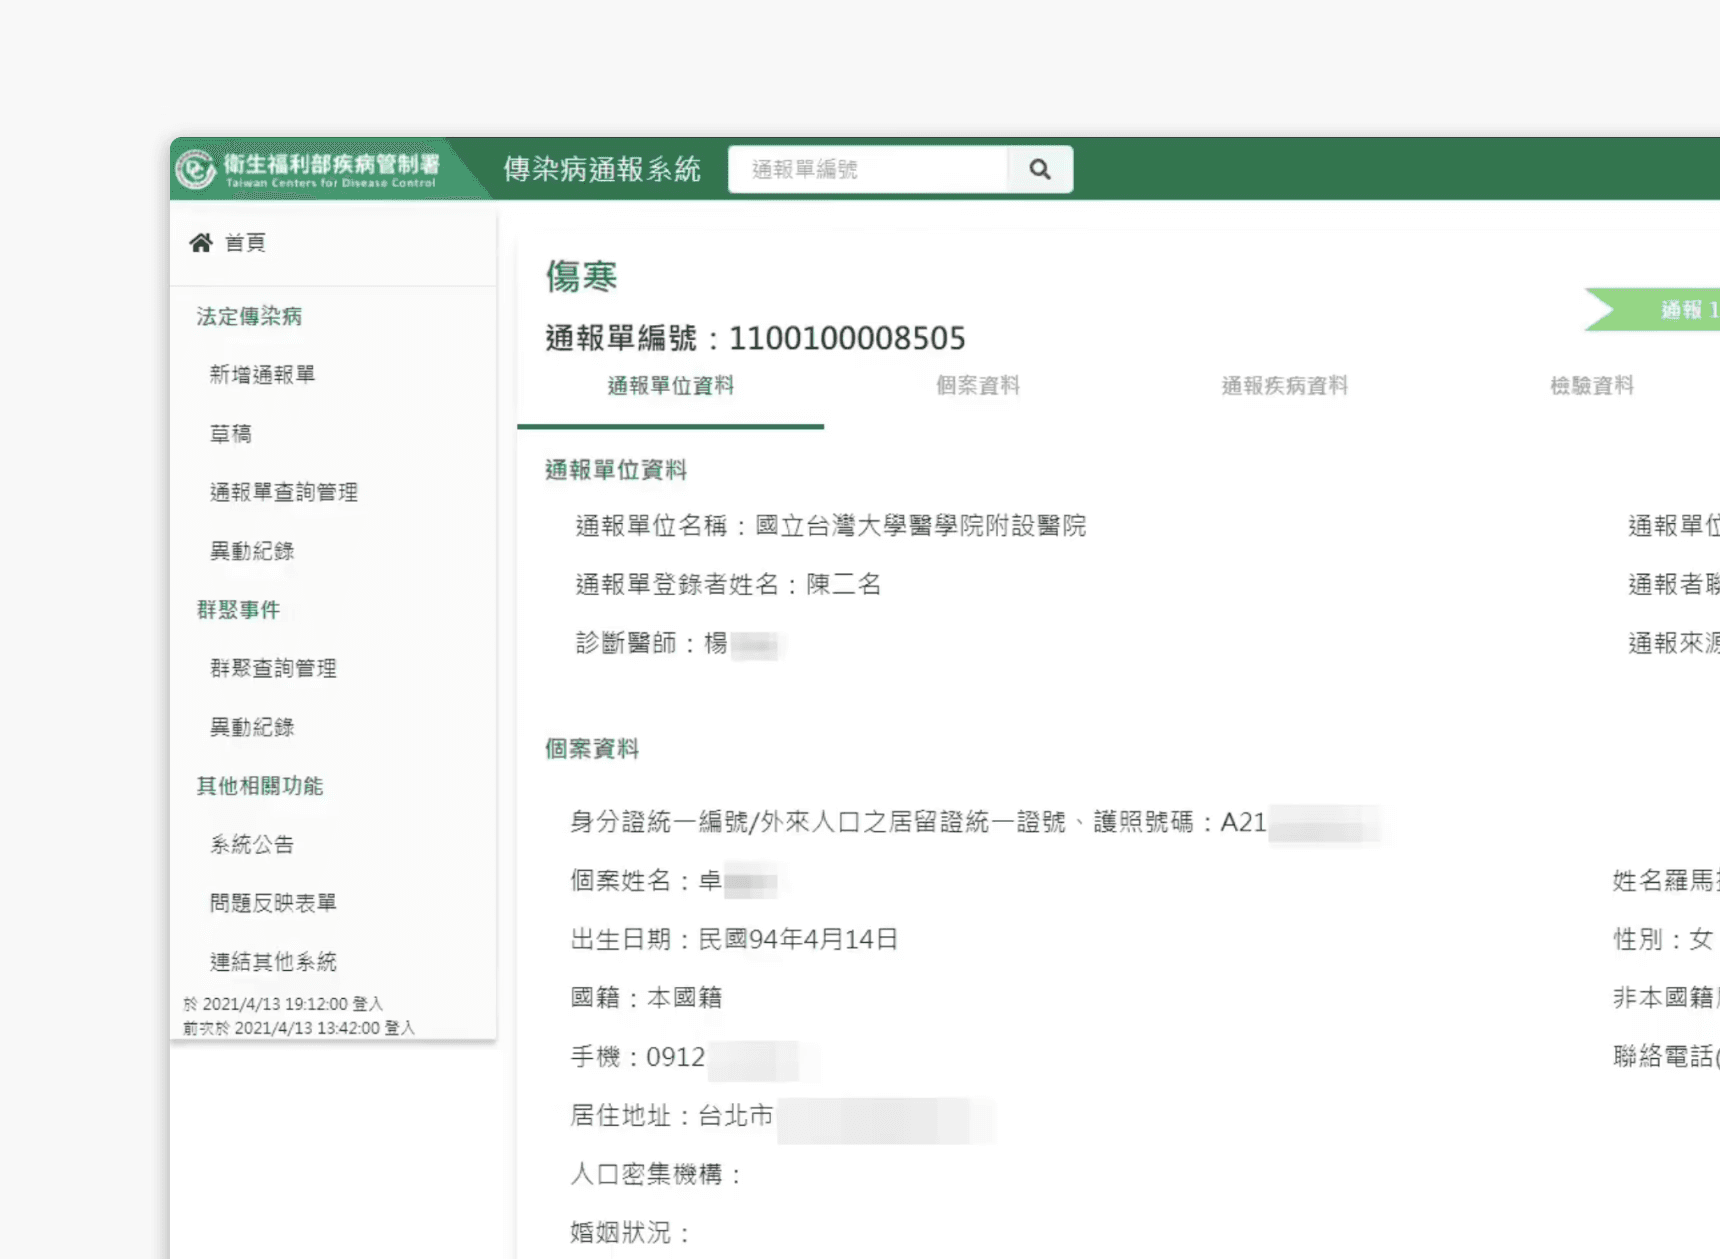Switch to the 檢驗資料 tab
The height and width of the screenshot is (1259, 1720).
pos(1592,386)
